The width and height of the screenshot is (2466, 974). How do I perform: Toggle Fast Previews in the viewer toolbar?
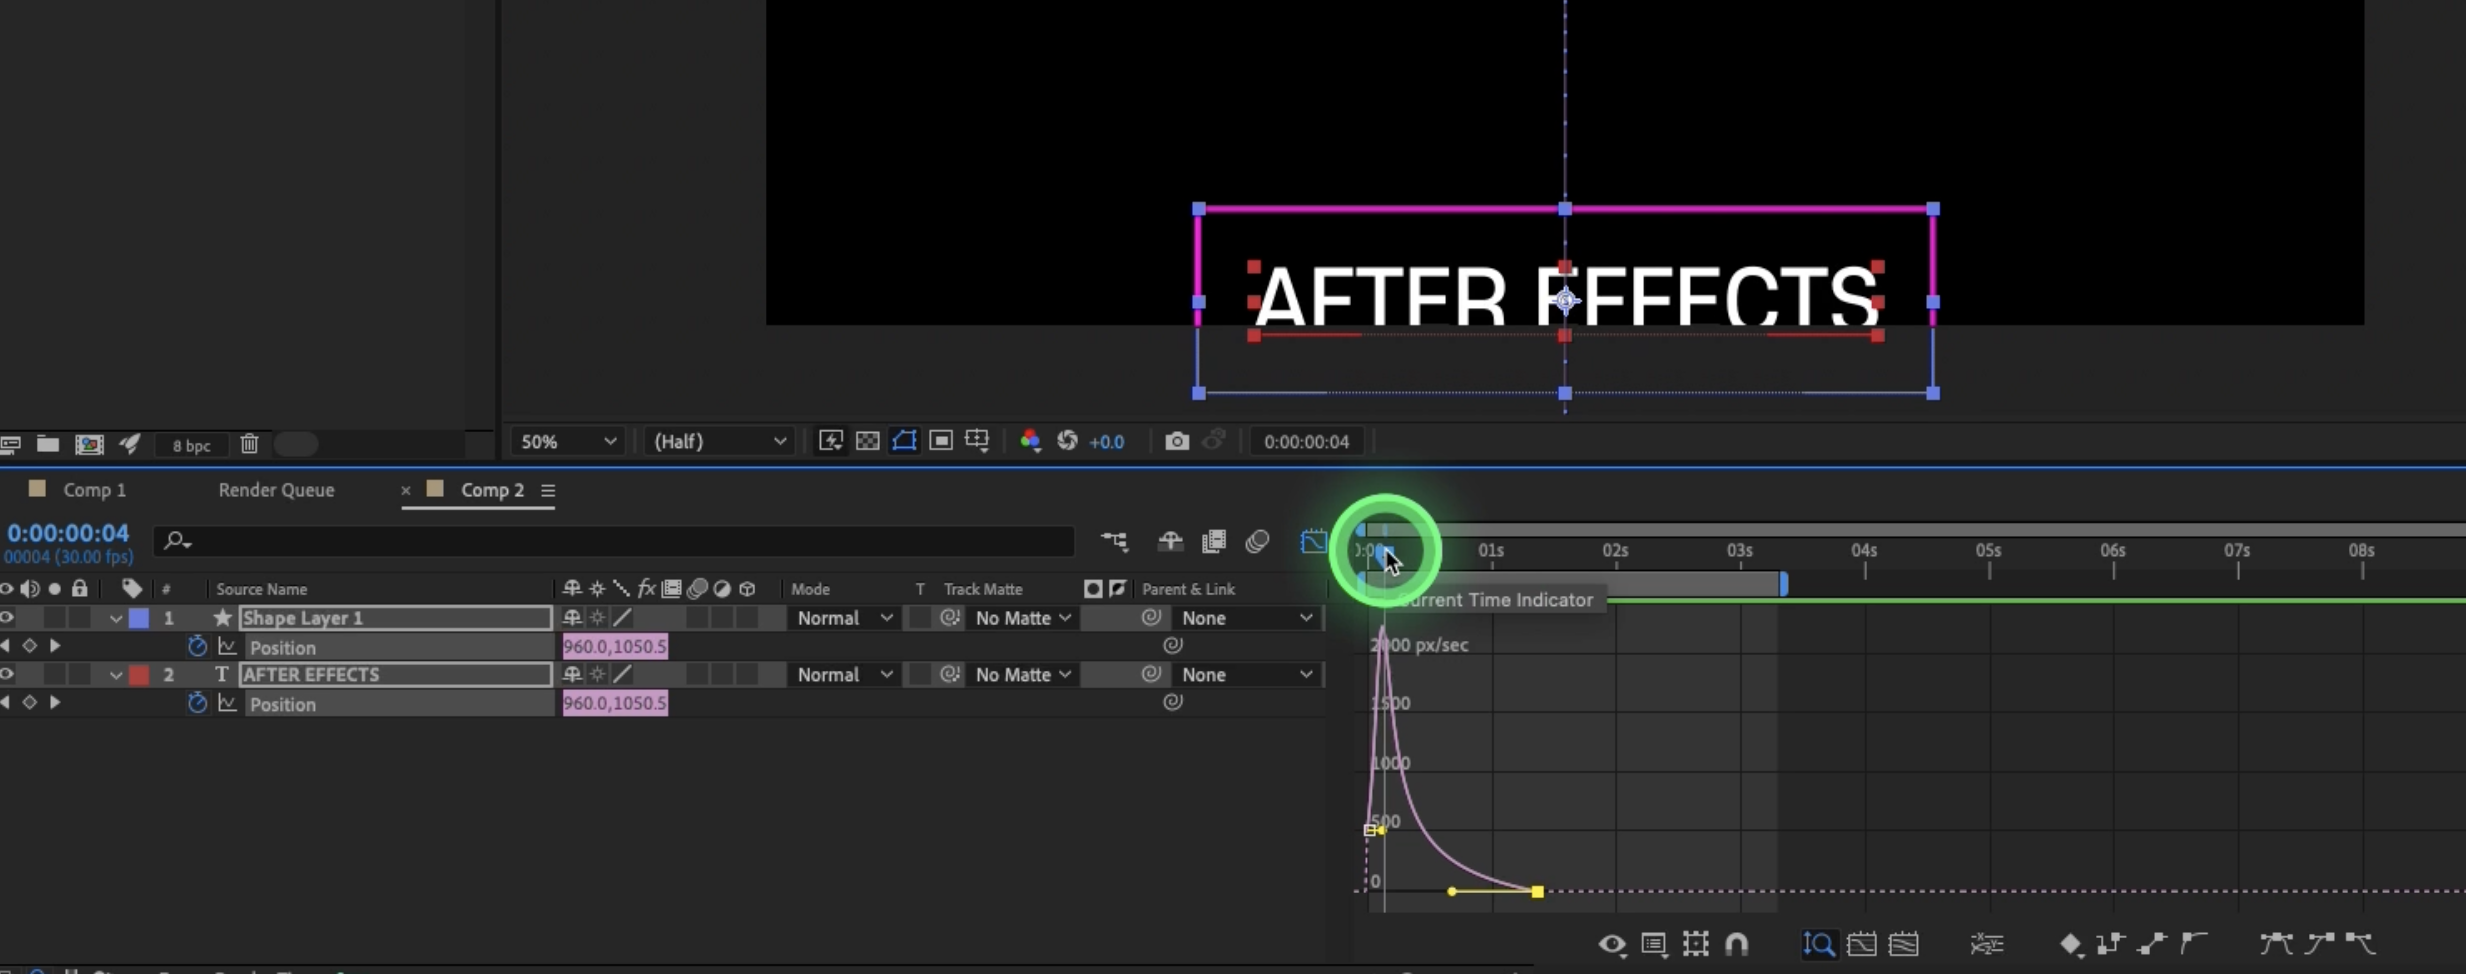[830, 441]
